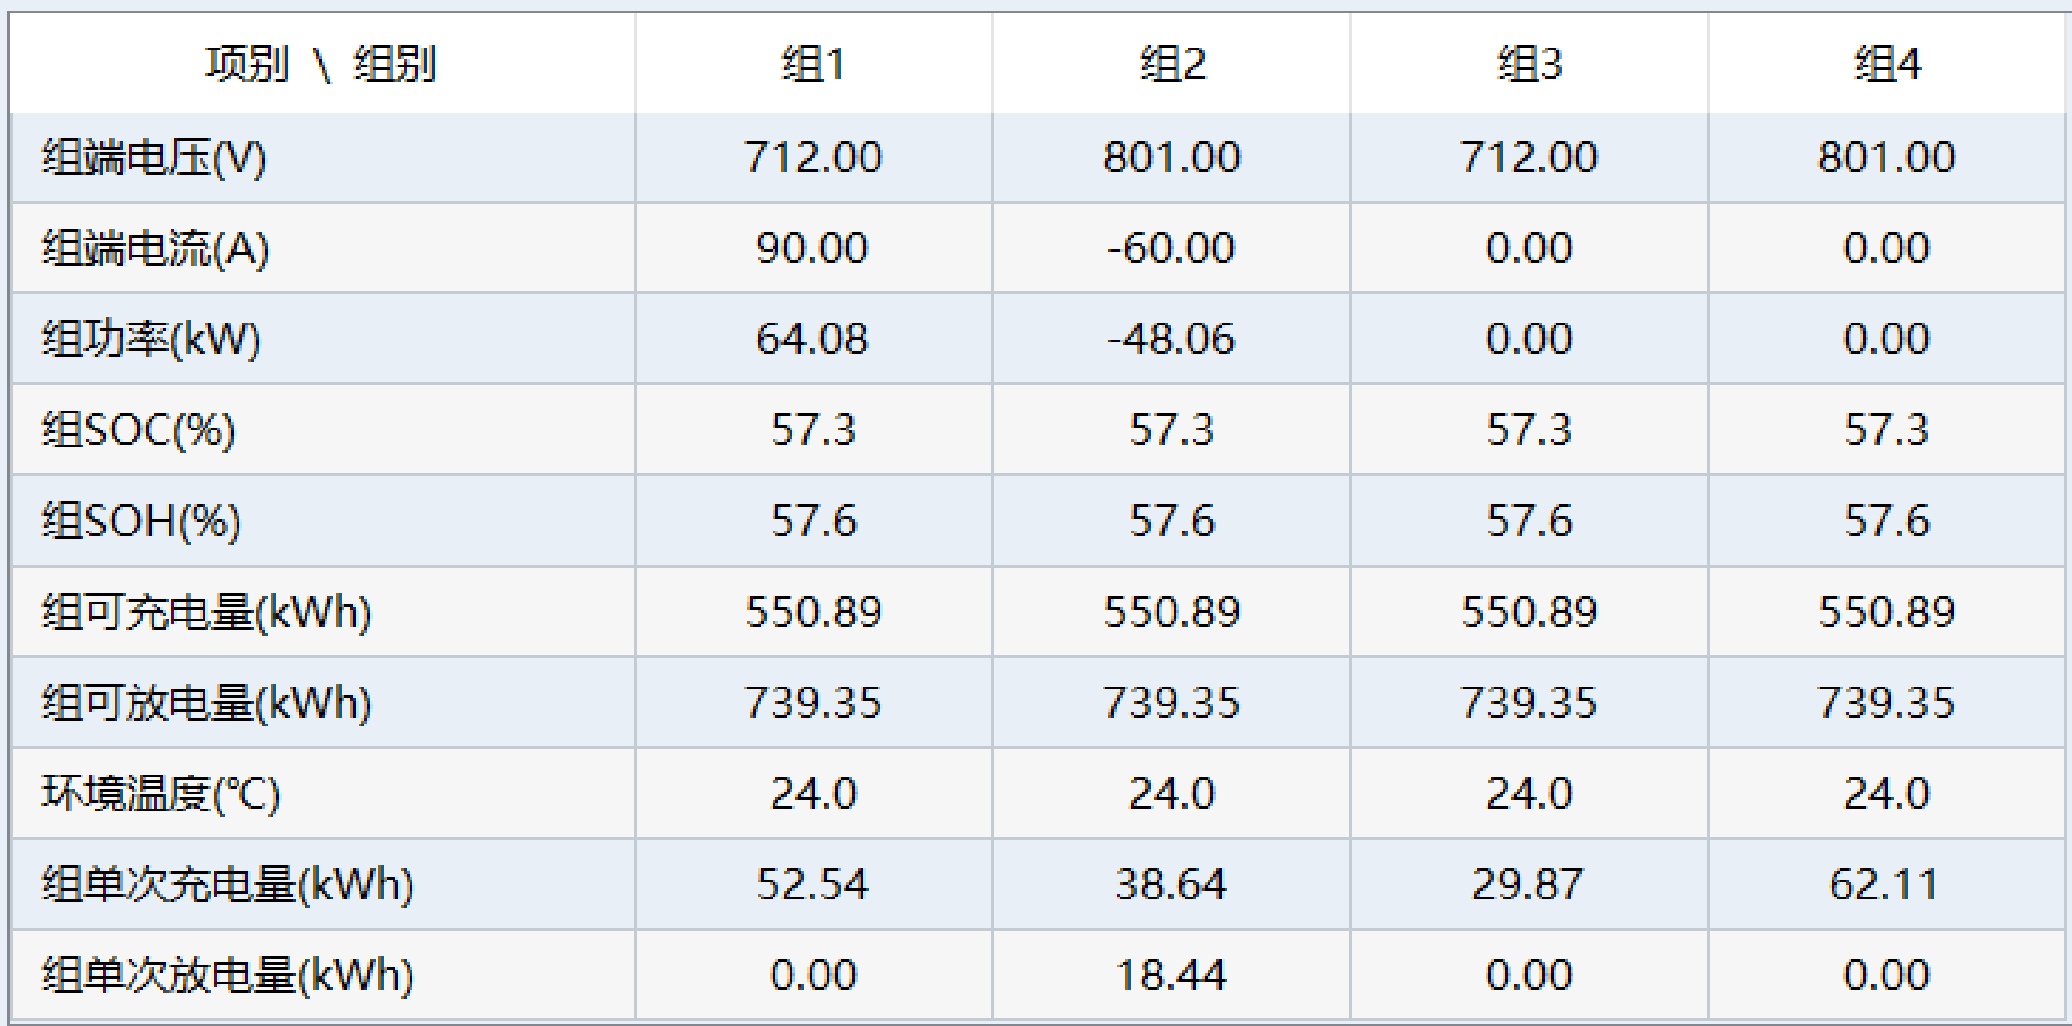
Task: Click the 组2 column header
Action: coord(1171,65)
